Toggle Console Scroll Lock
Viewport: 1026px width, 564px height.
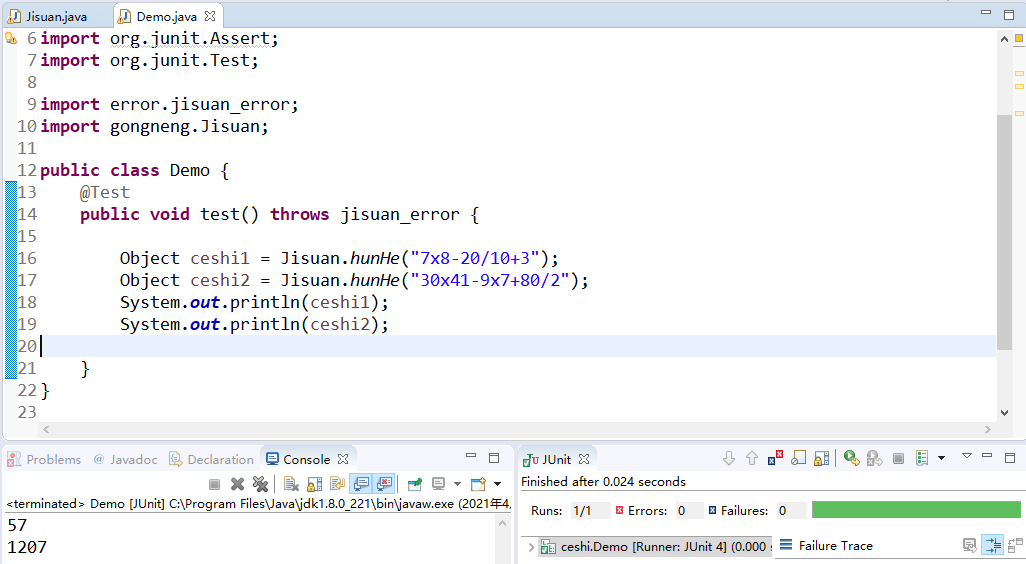coord(314,484)
